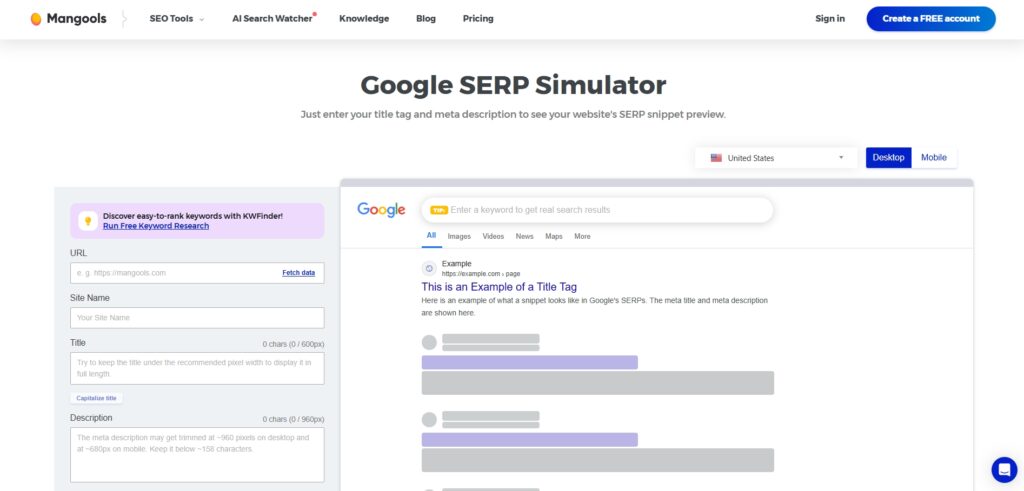Select the More tab in preview
This screenshot has height=491, width=1024.
pos(583,236)
